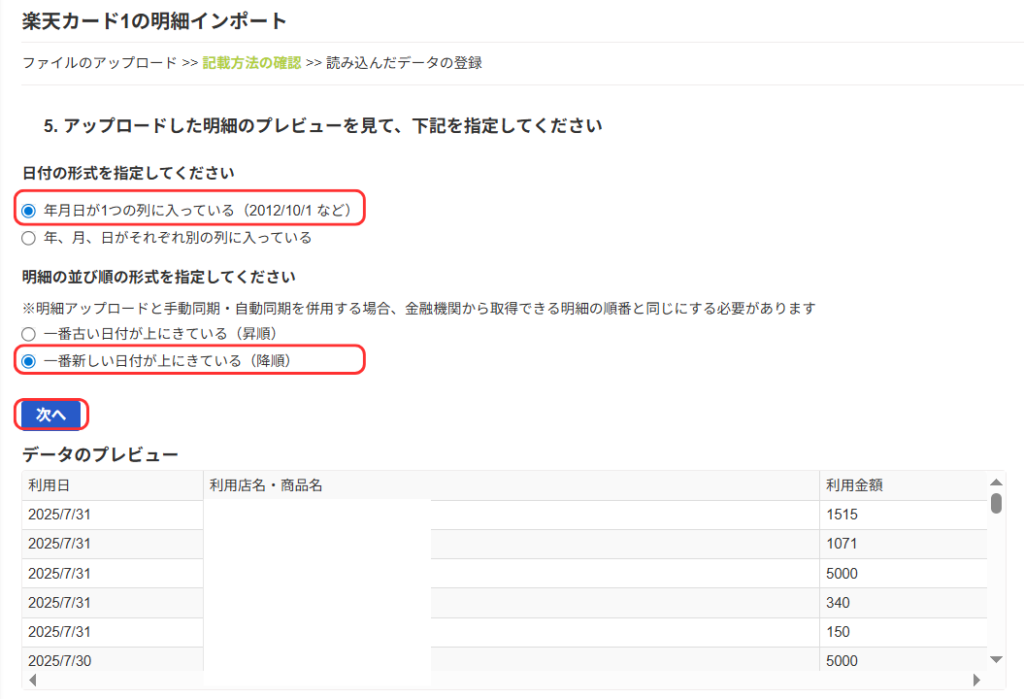Click the preview table's scroll down arrow

(x=996, y=659)
